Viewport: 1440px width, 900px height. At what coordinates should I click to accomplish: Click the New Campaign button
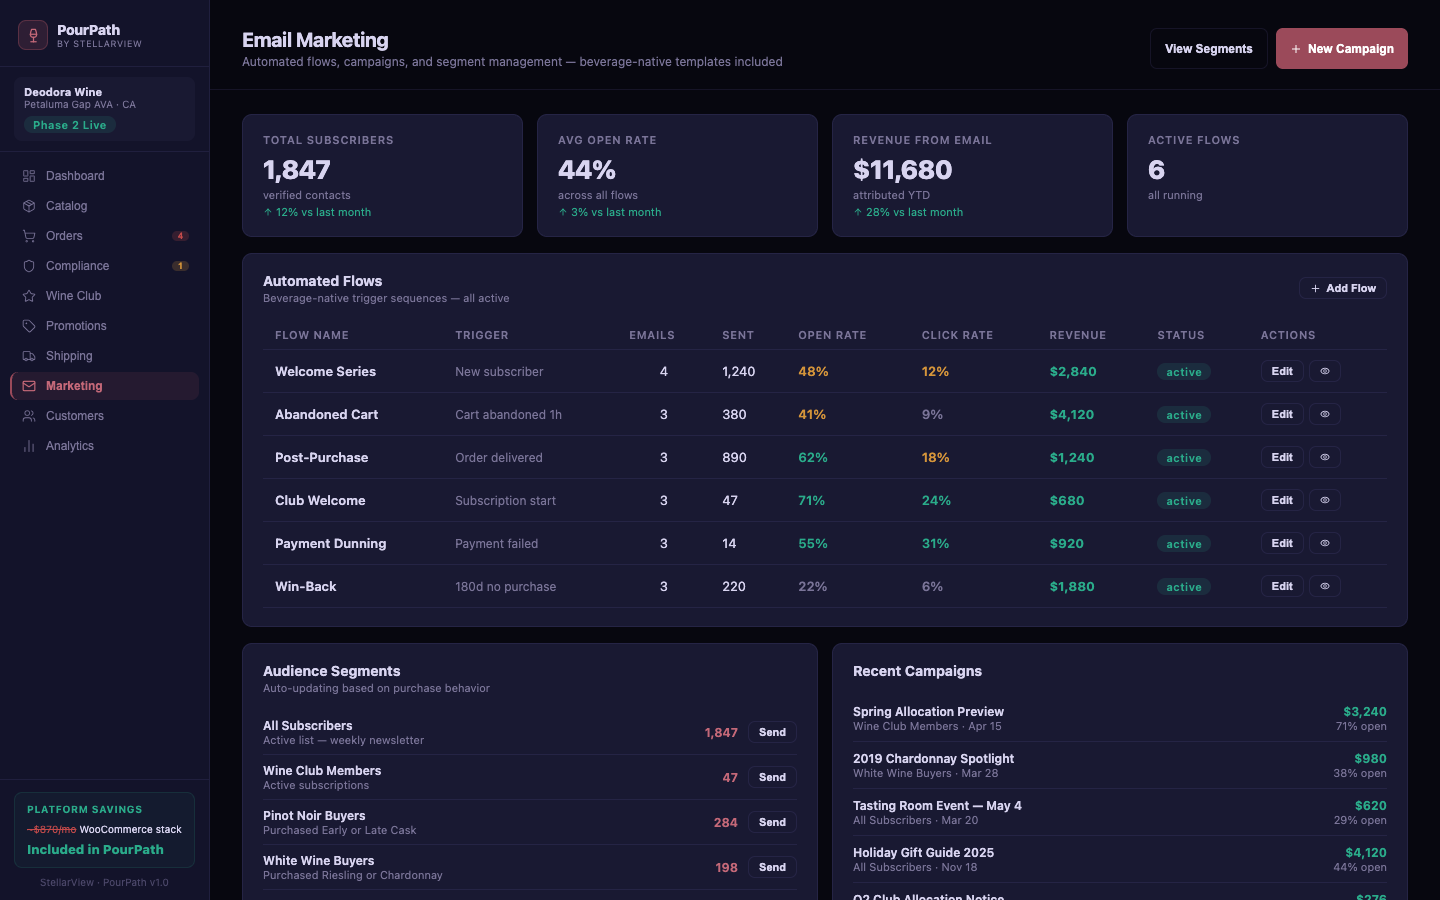1341,49
